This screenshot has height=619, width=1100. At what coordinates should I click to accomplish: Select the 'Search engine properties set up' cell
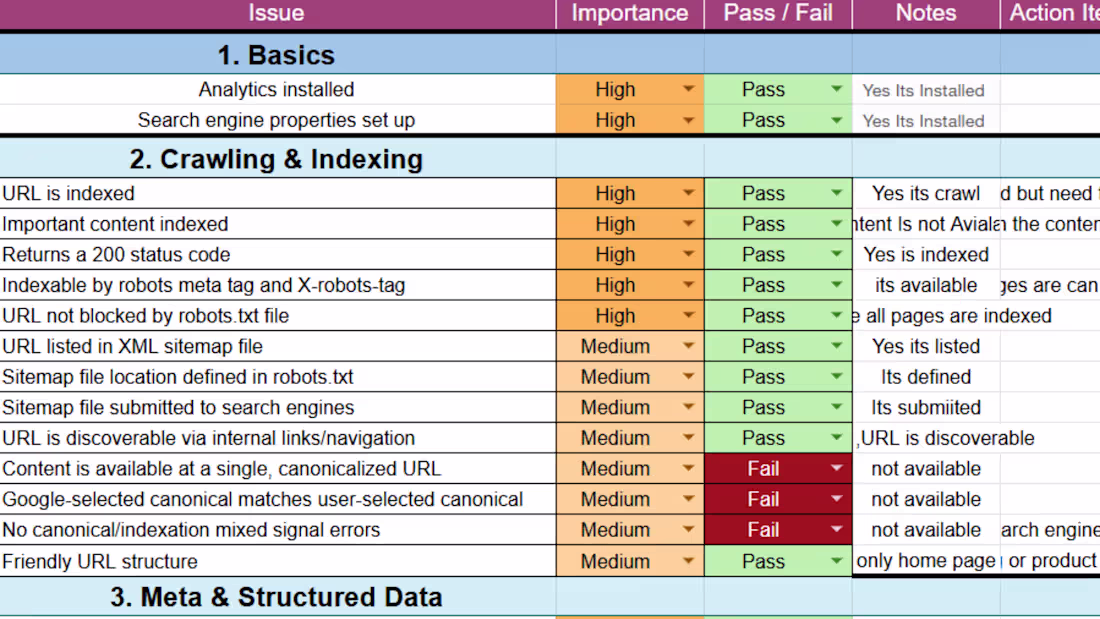click(x=276, y=121)
